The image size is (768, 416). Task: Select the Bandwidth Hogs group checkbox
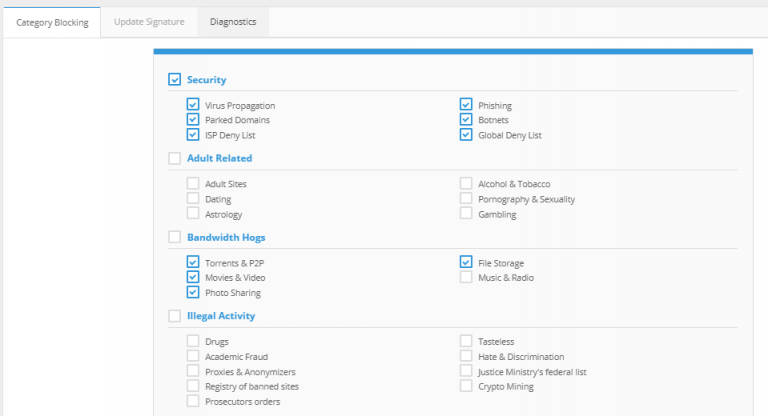[174, 237]
